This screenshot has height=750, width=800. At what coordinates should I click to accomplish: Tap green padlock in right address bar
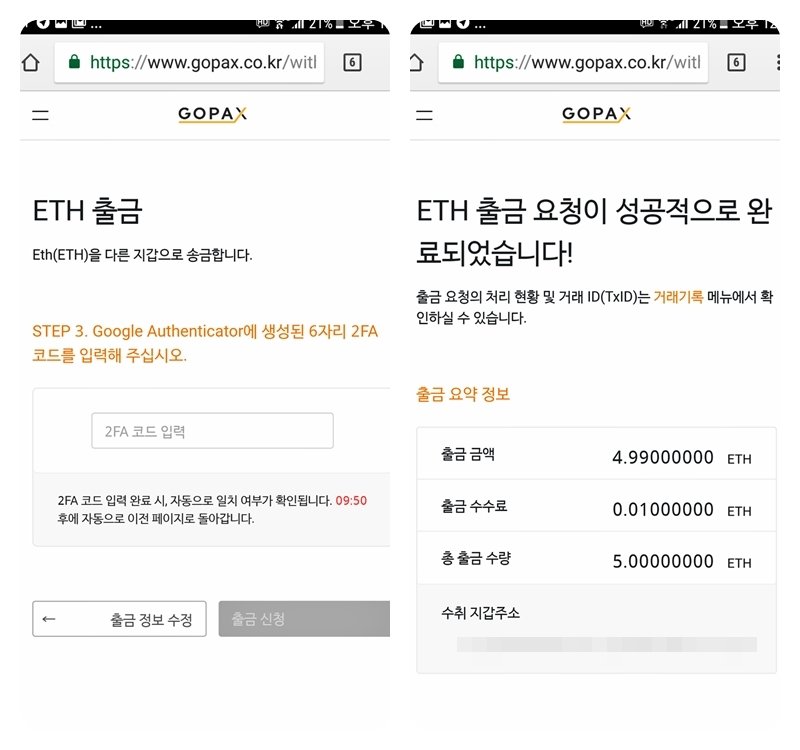(458, 62)
